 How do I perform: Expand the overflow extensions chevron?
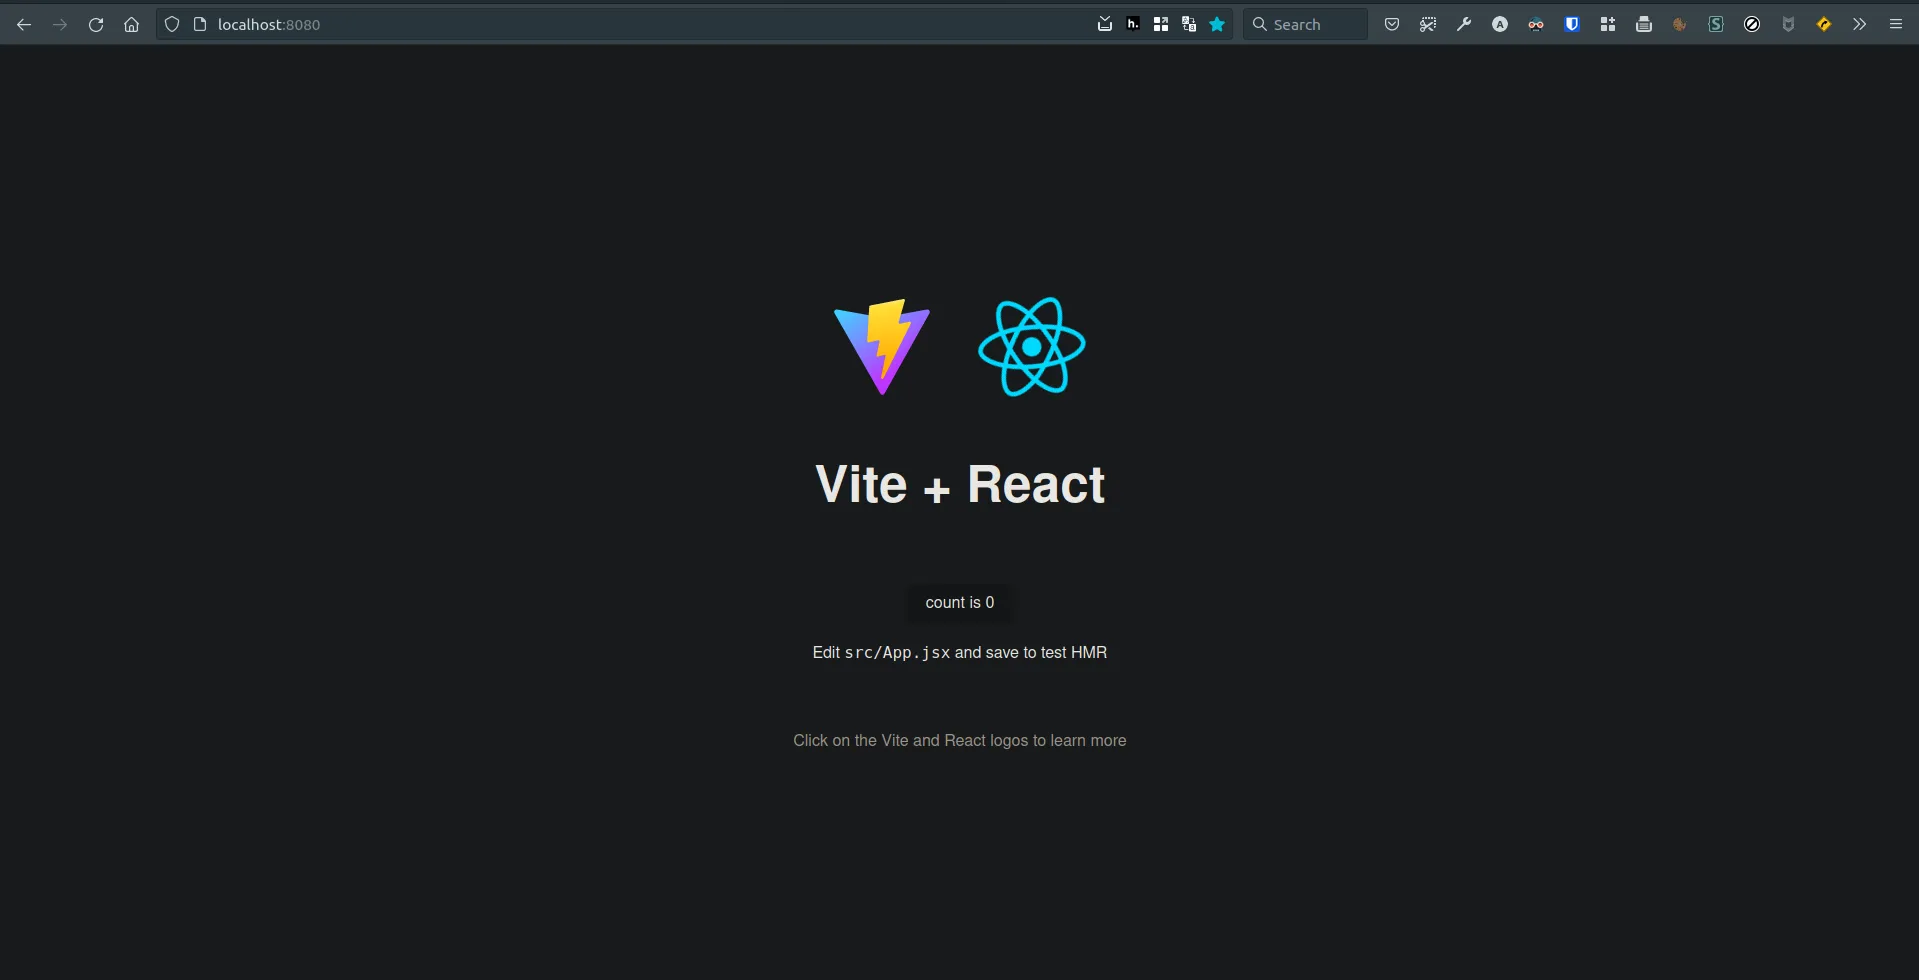1859,25
